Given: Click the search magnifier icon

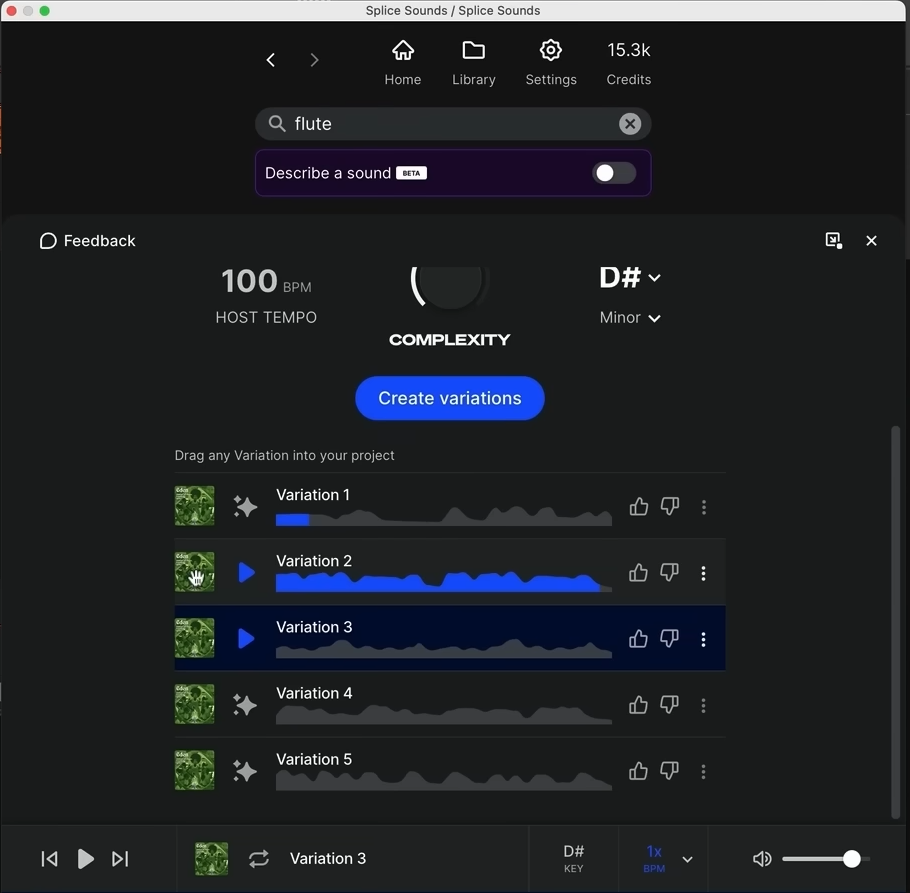Looking at the screenshot, I should click(277, 123).
